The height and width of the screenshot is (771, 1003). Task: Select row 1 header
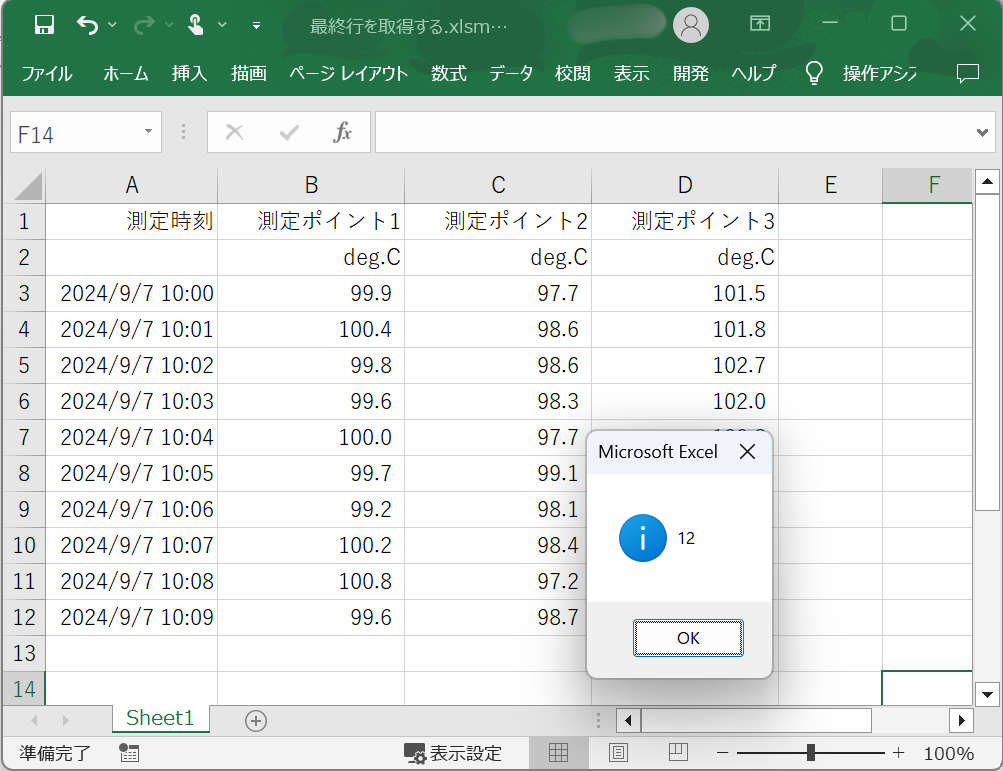click(x=24, y=221)
